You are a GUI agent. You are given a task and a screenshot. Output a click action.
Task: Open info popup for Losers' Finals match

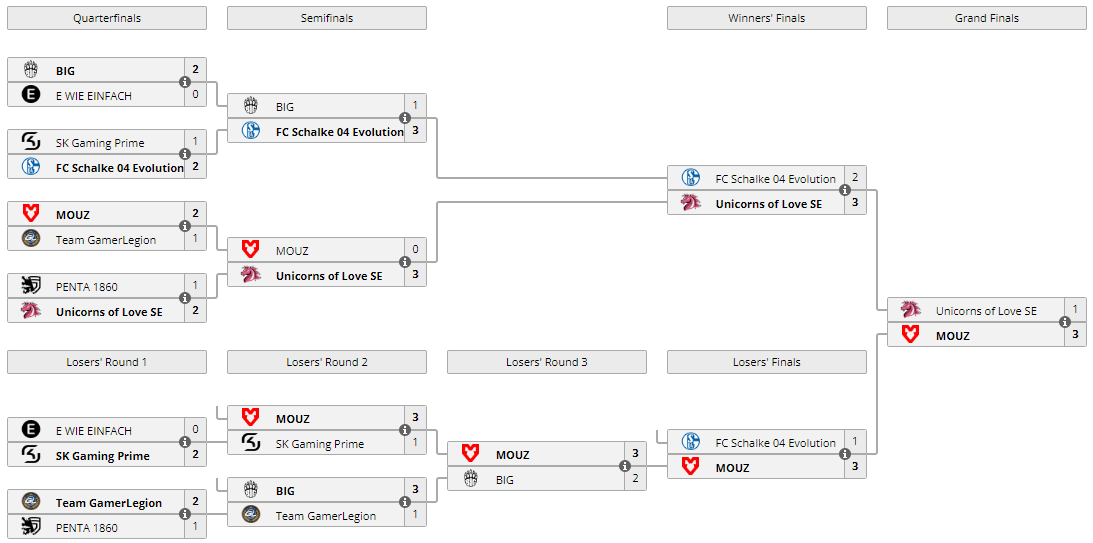tap(845, 455)
